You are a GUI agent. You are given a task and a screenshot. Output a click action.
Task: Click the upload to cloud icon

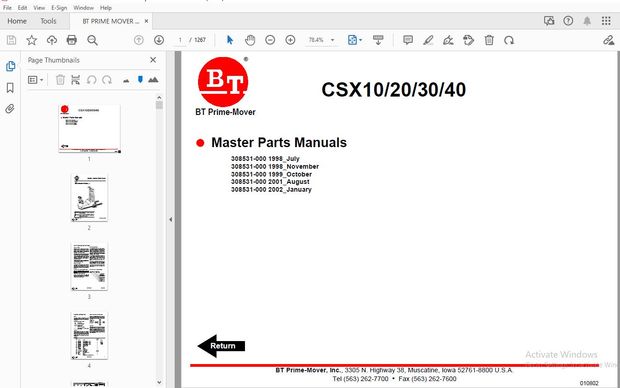coord(52,40)
